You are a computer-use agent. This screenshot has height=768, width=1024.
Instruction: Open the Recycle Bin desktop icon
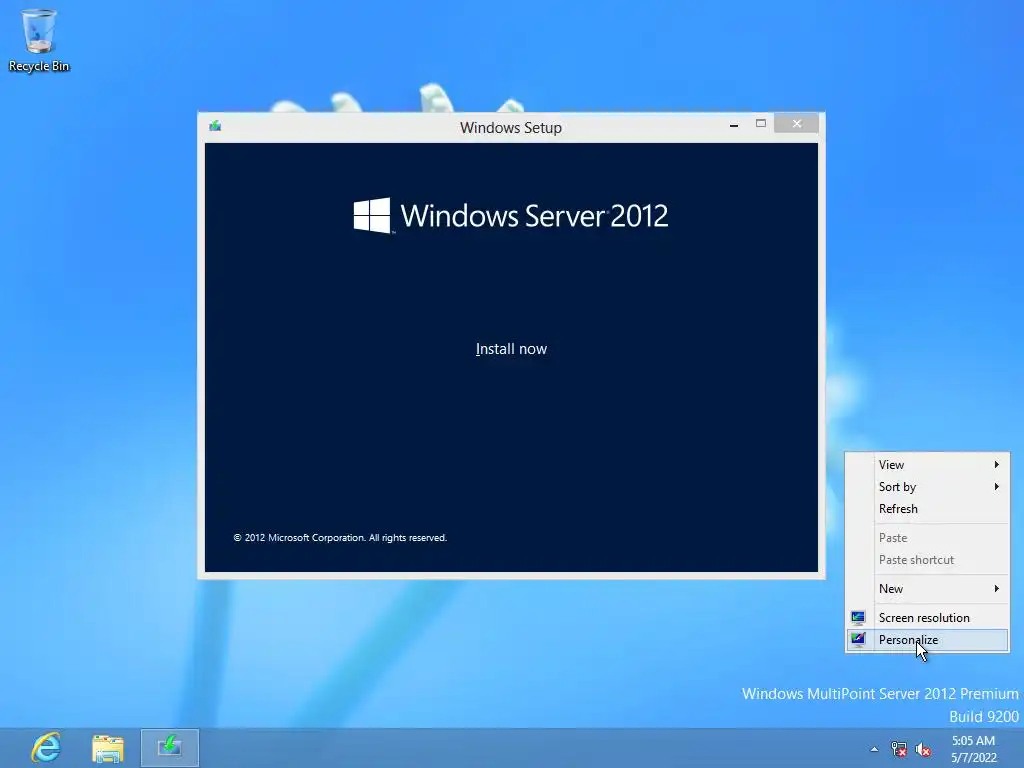click(39, 40)
